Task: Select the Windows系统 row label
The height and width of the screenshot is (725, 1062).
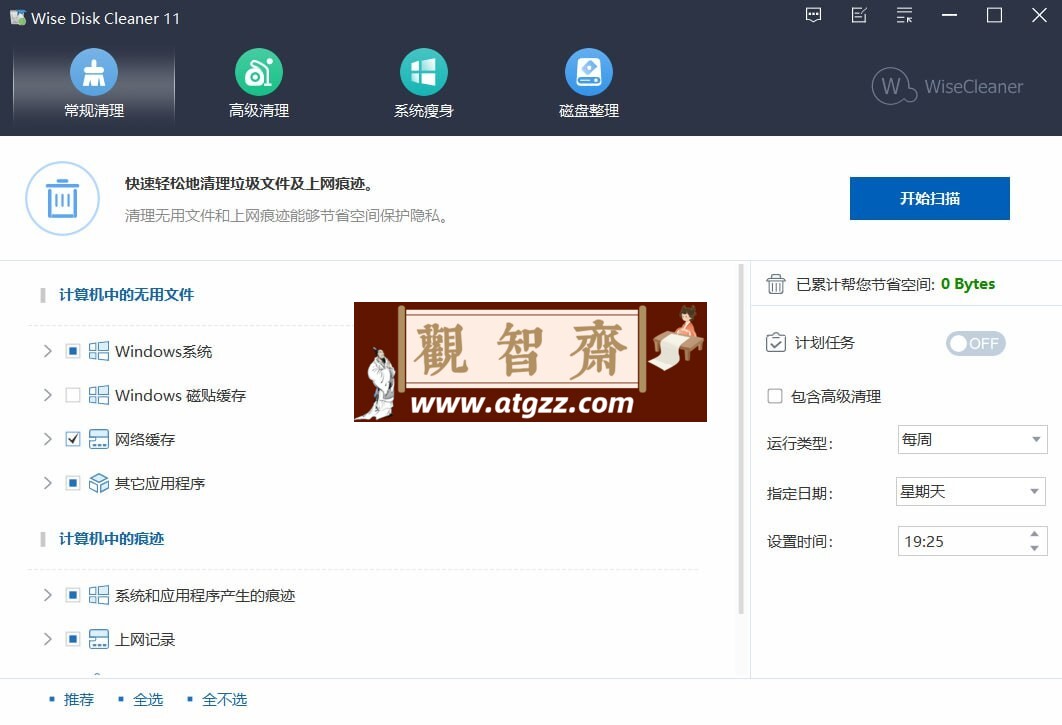Action: tap(163, 352)
